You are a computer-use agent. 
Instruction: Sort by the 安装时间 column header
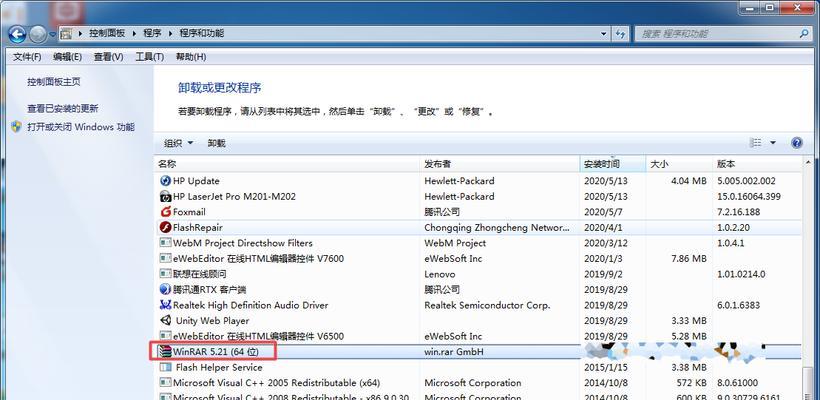[x=613, y=164]
